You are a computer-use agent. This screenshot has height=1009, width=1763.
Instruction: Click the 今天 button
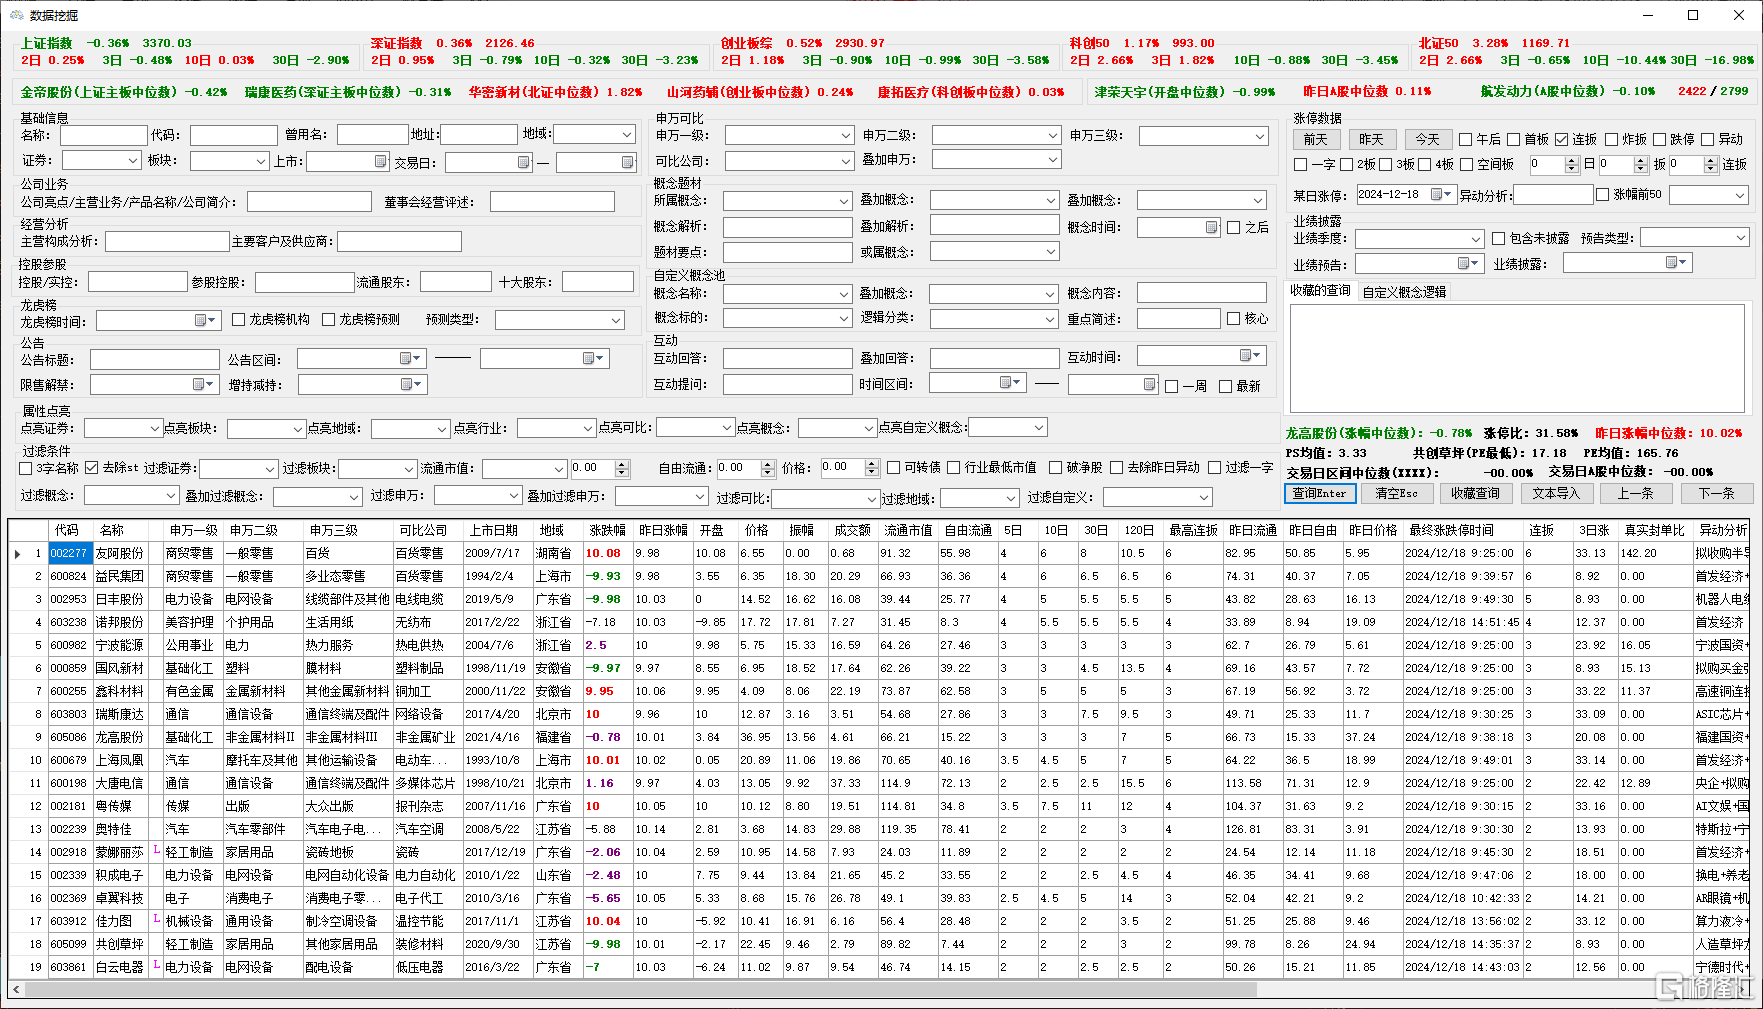(x=1427, y=140)
